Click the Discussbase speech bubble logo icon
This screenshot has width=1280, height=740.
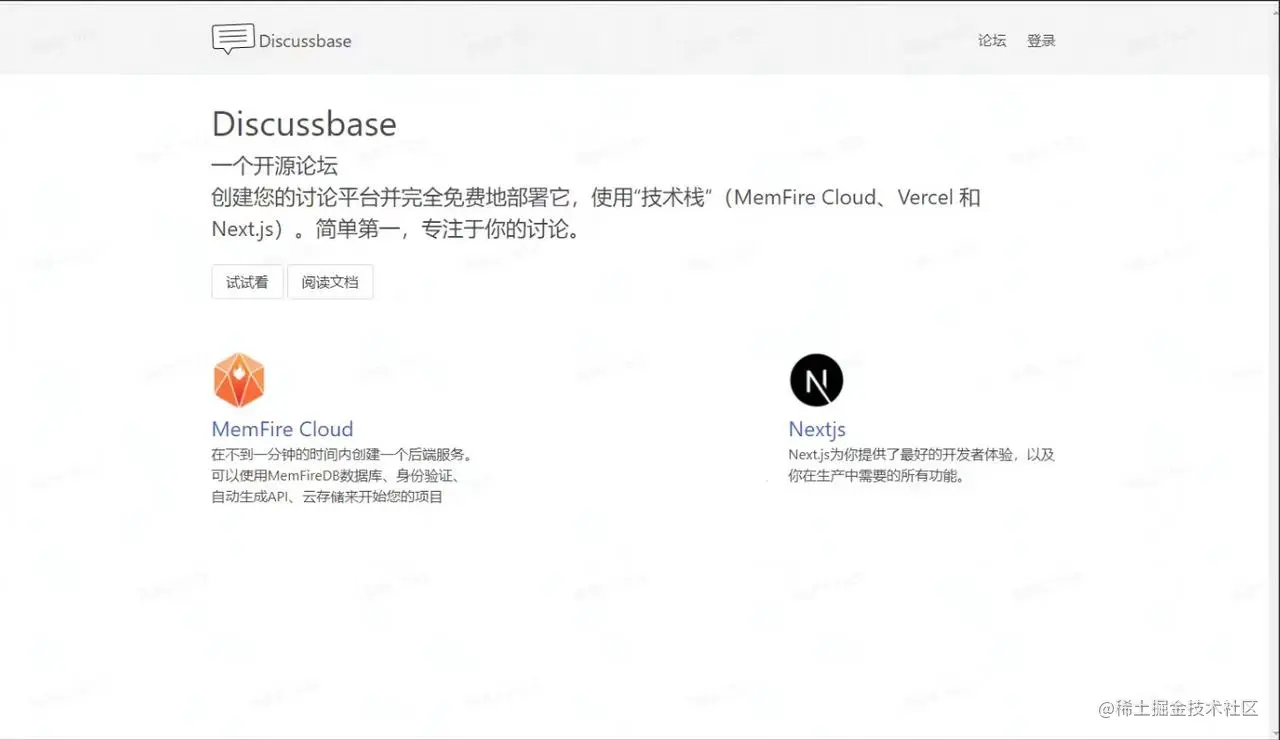click(232, 39)
